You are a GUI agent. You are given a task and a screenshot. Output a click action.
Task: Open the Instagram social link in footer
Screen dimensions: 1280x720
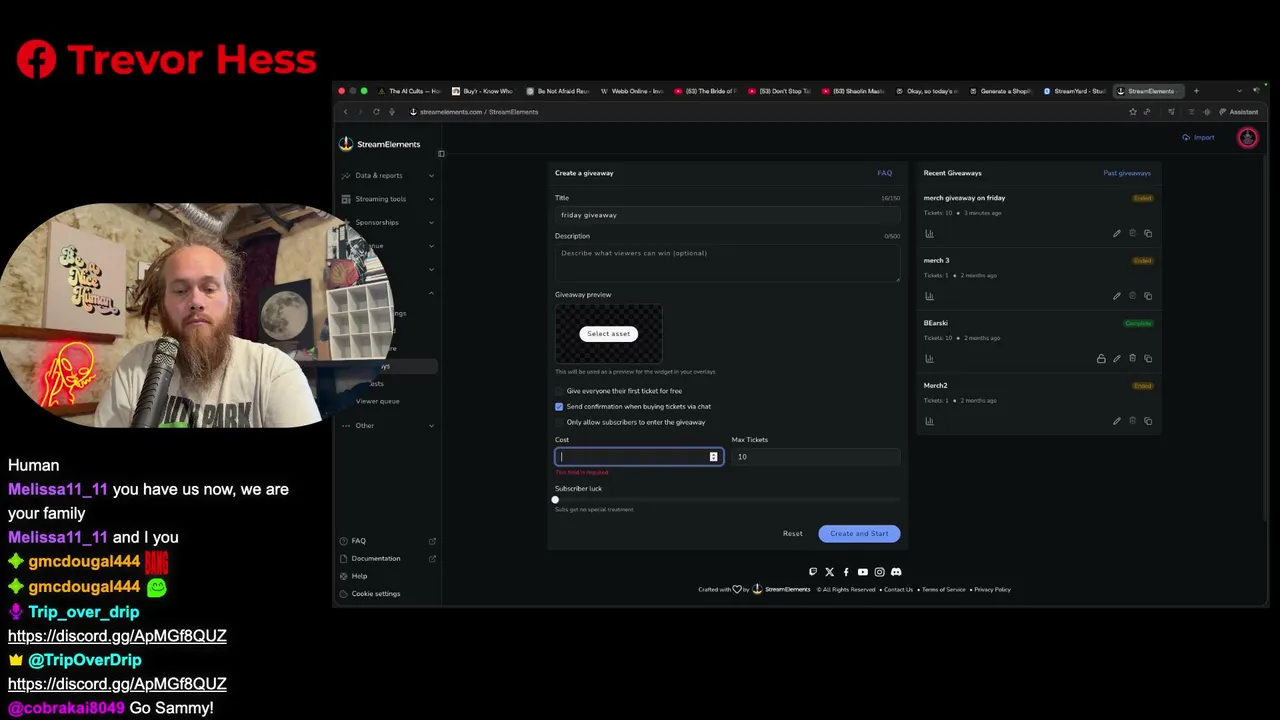pyautogui.click(x=879, y=572)
